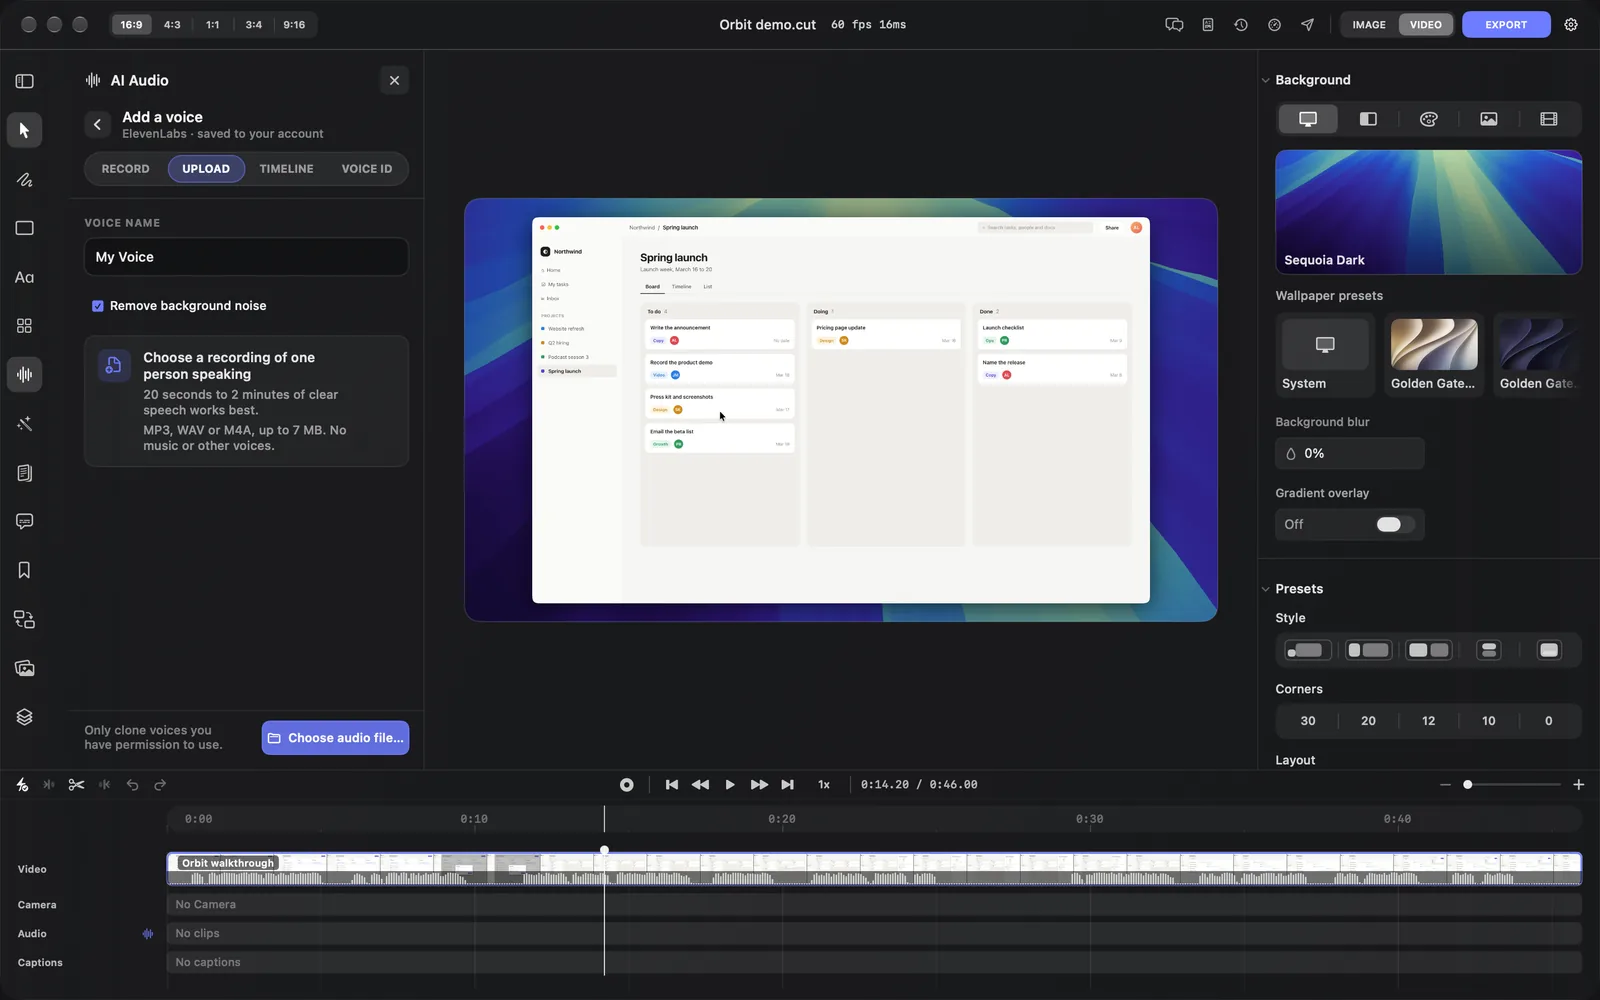
Task: Select the image background type icon
Action: pos(1489,119)
